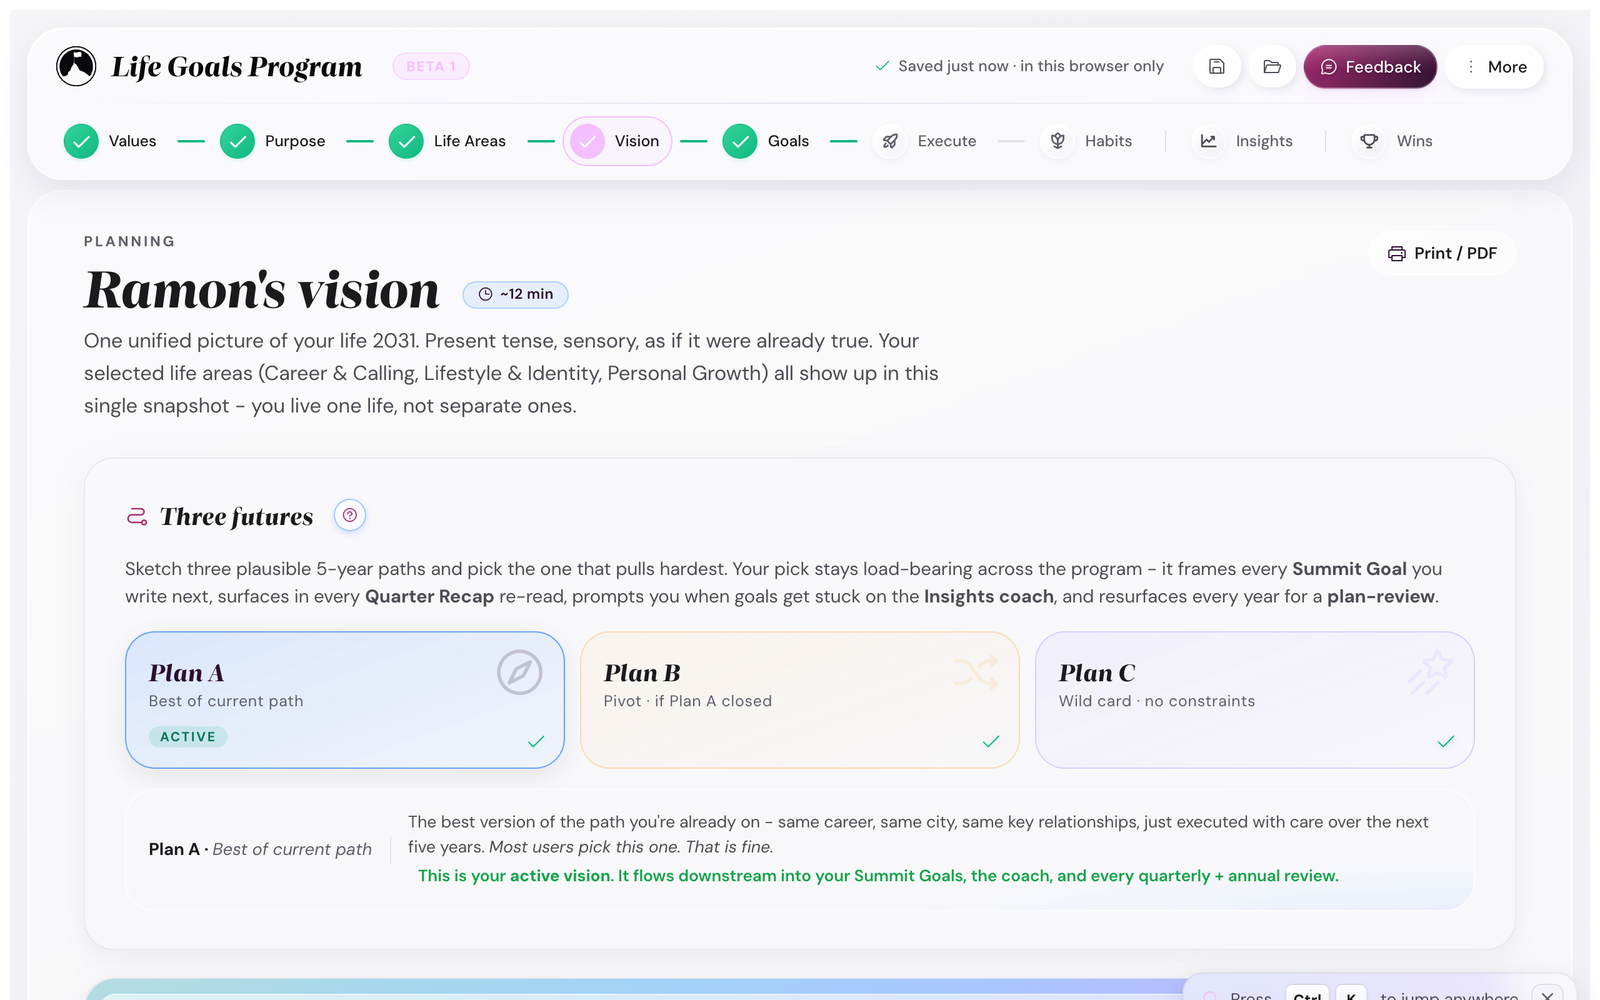Image resolution: width=1600 pixels, height=1000 pixels.
Task: Click the 'Wild card · no constraints' subtitle
Action: 1157,701
